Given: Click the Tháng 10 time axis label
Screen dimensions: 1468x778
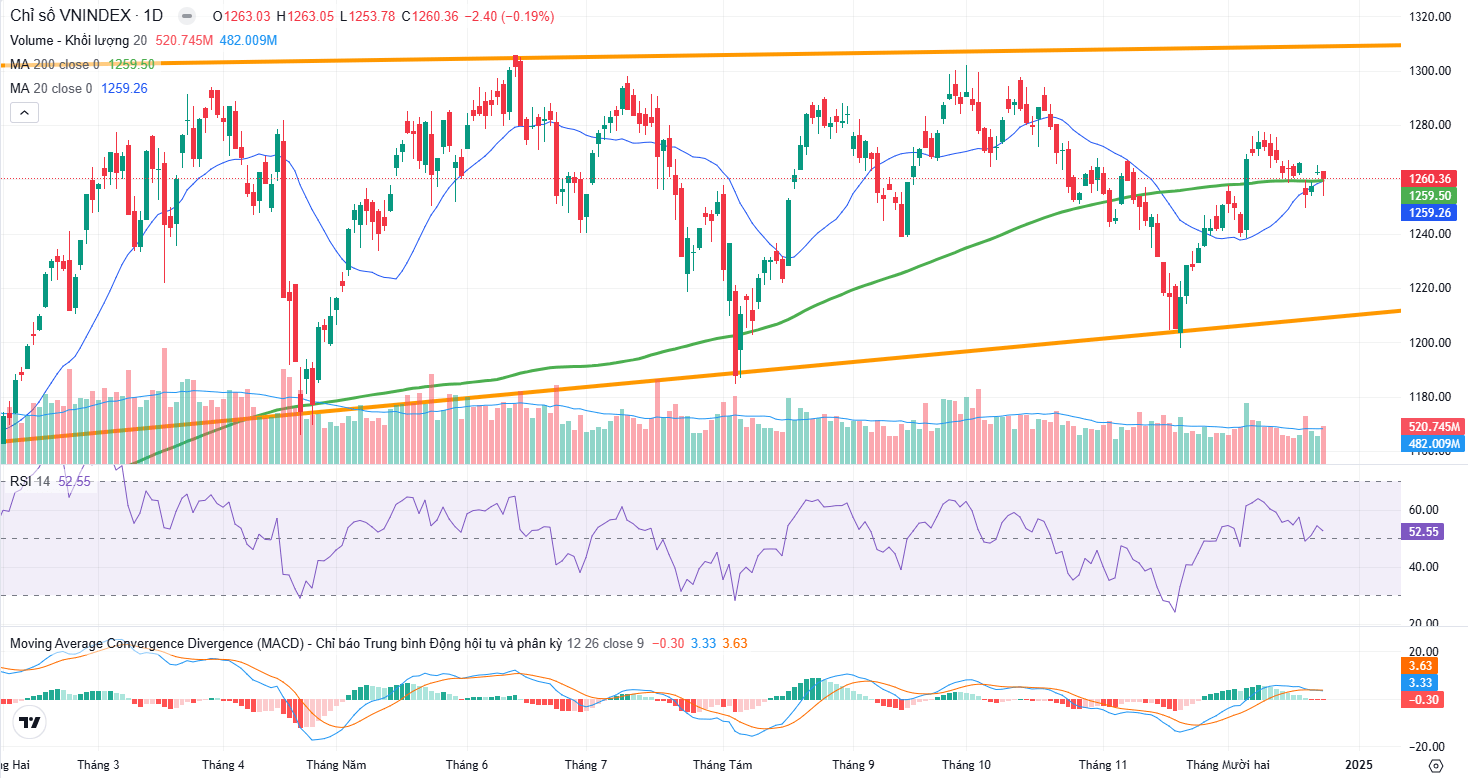Looking at the screenshot, I should tap(966, 765).
